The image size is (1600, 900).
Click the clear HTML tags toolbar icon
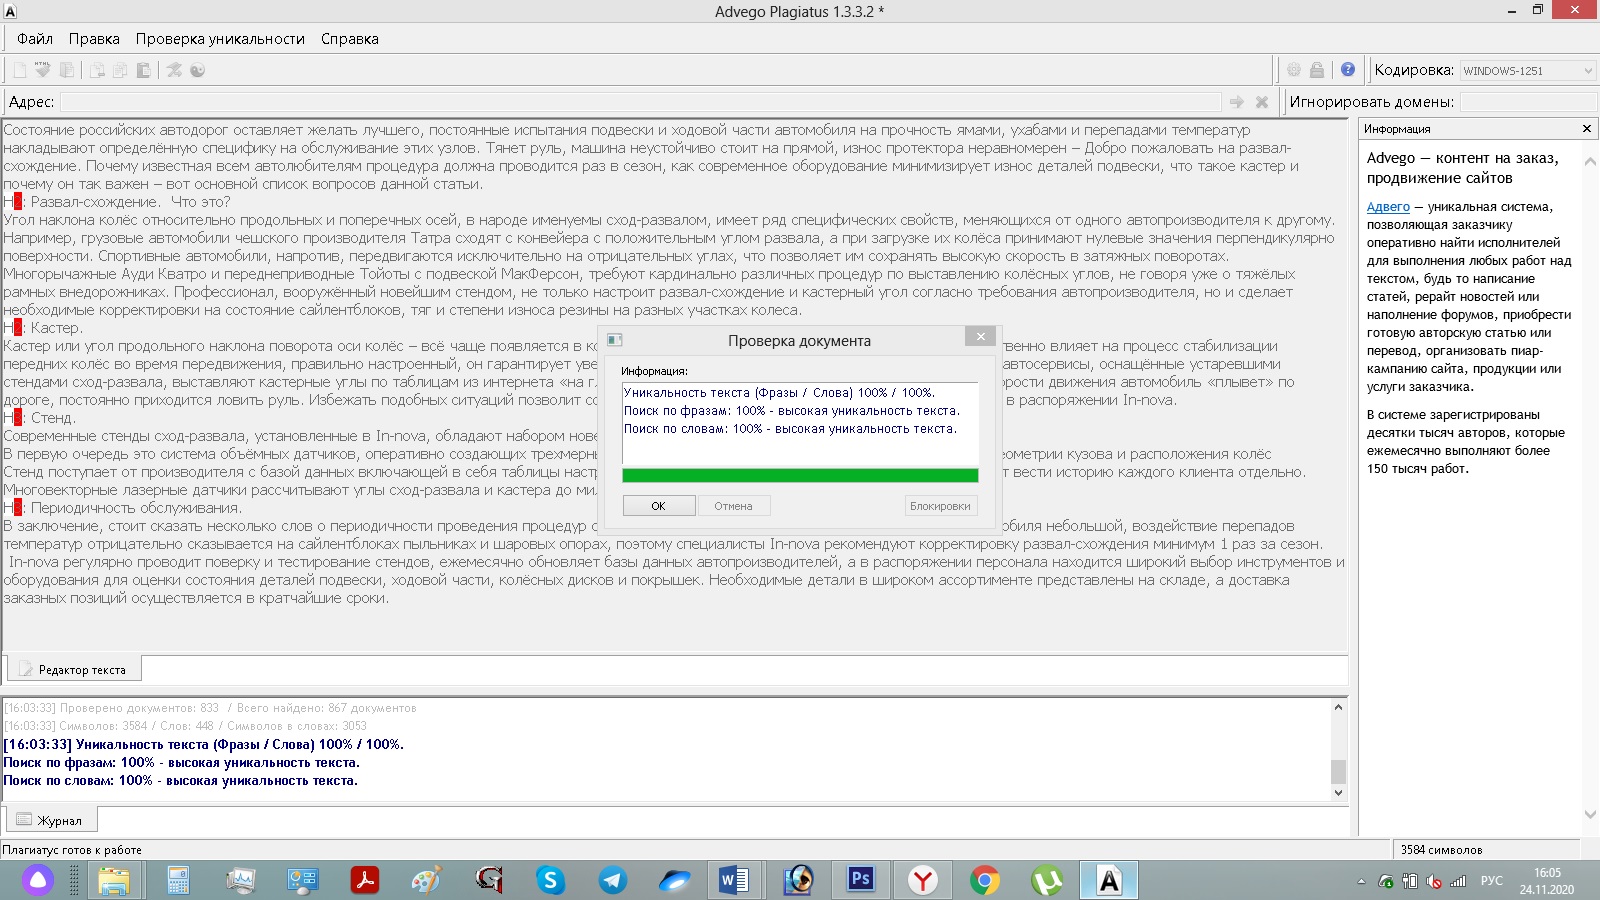[43, 70]
